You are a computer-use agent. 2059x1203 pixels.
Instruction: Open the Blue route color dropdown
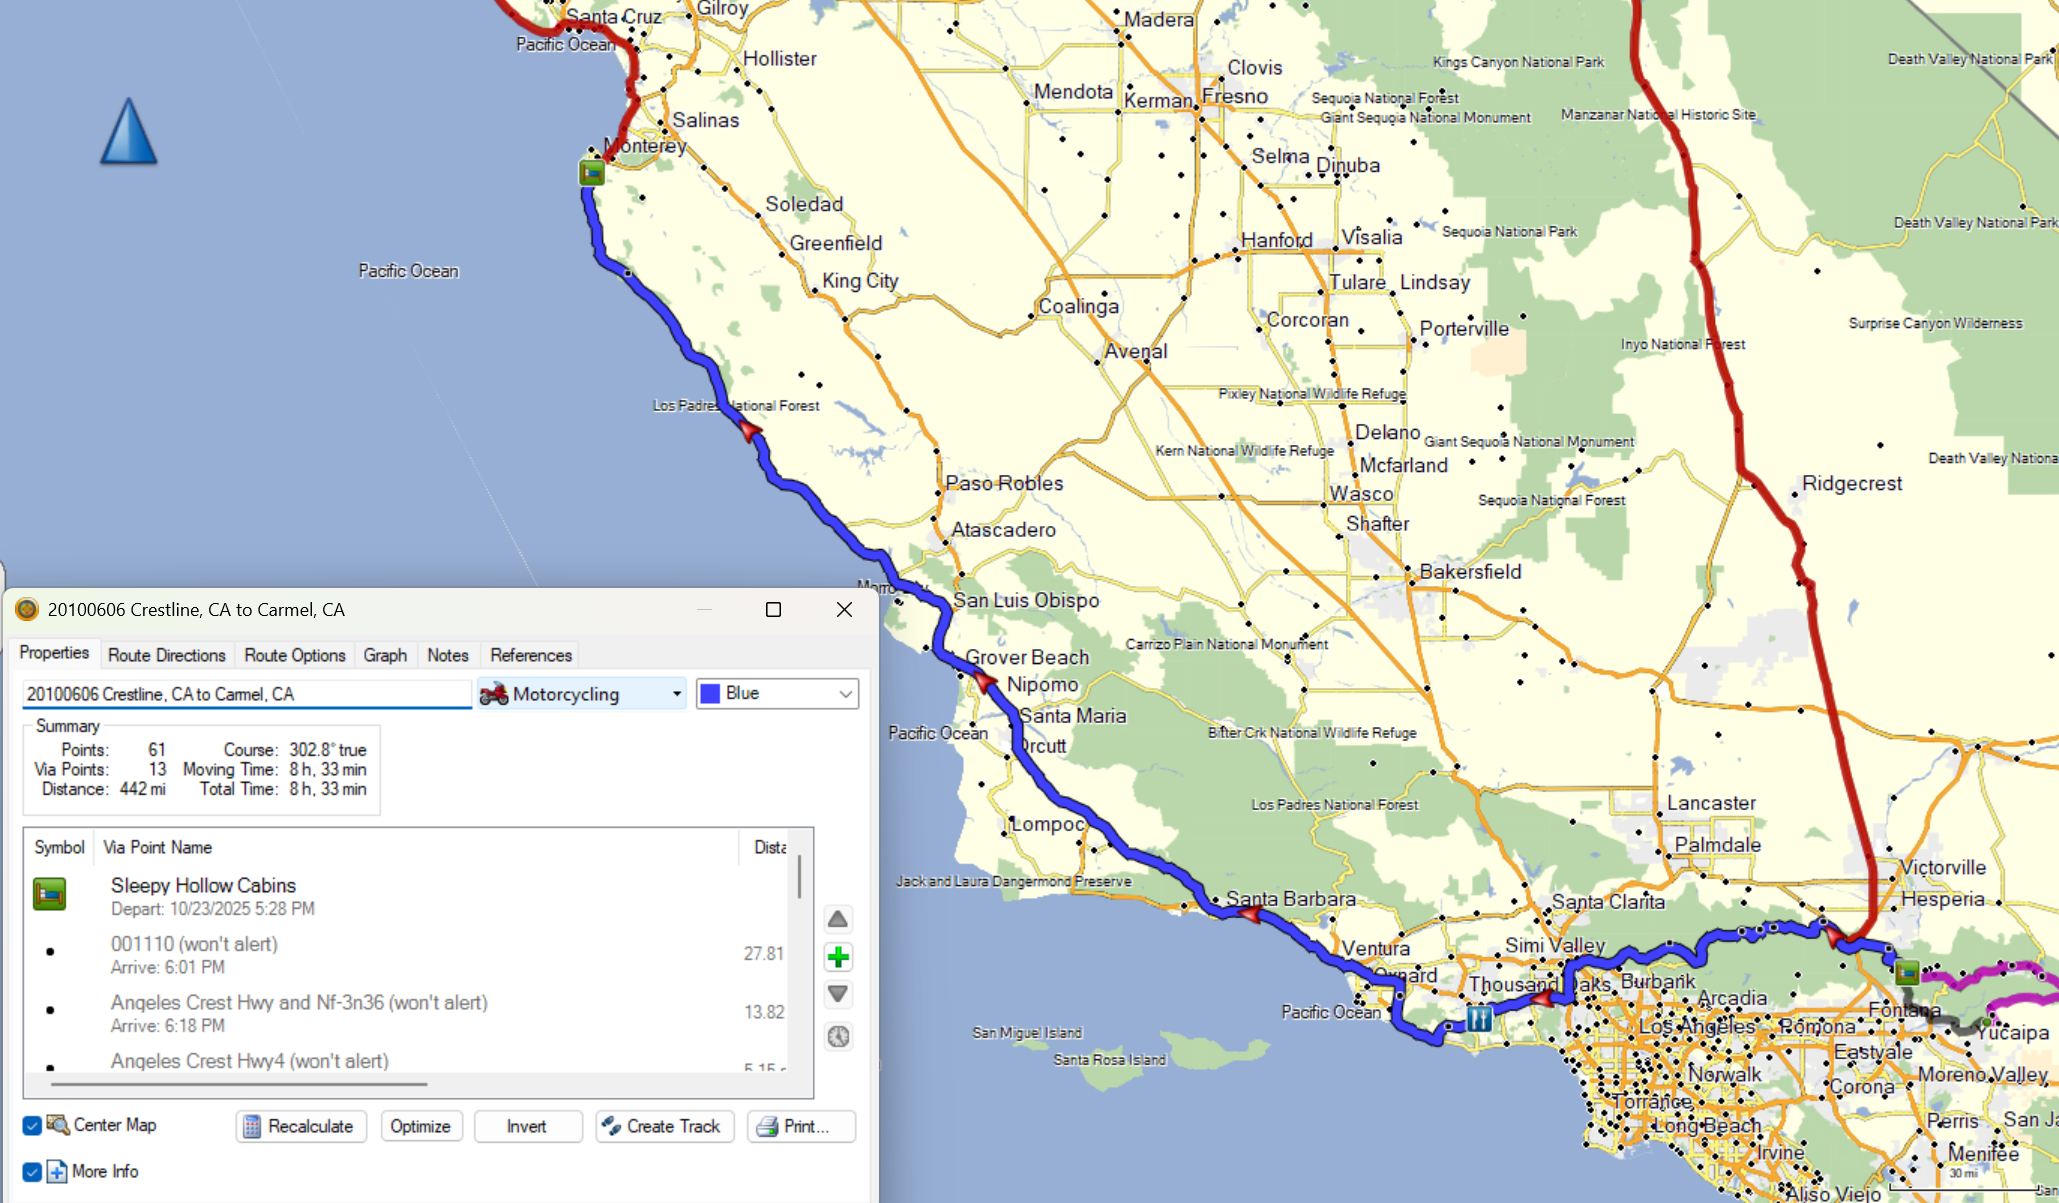click(777, 694)
